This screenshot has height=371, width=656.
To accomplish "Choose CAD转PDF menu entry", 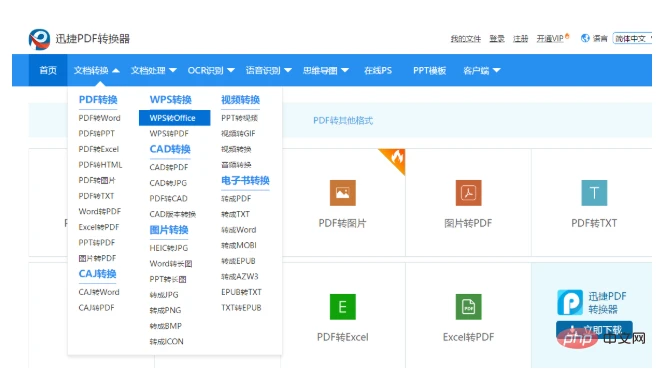I will 169,167.
